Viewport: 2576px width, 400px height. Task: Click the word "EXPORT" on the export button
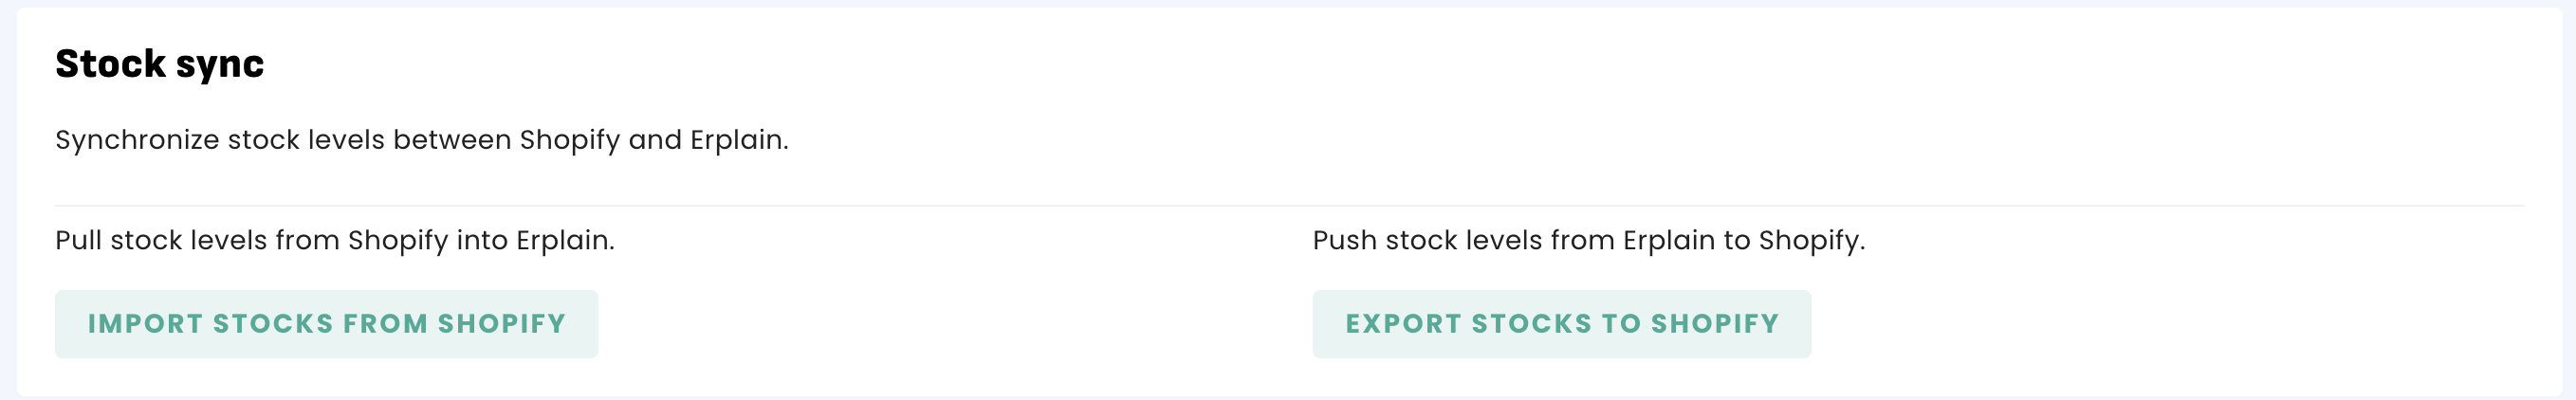coord(1403,324)
